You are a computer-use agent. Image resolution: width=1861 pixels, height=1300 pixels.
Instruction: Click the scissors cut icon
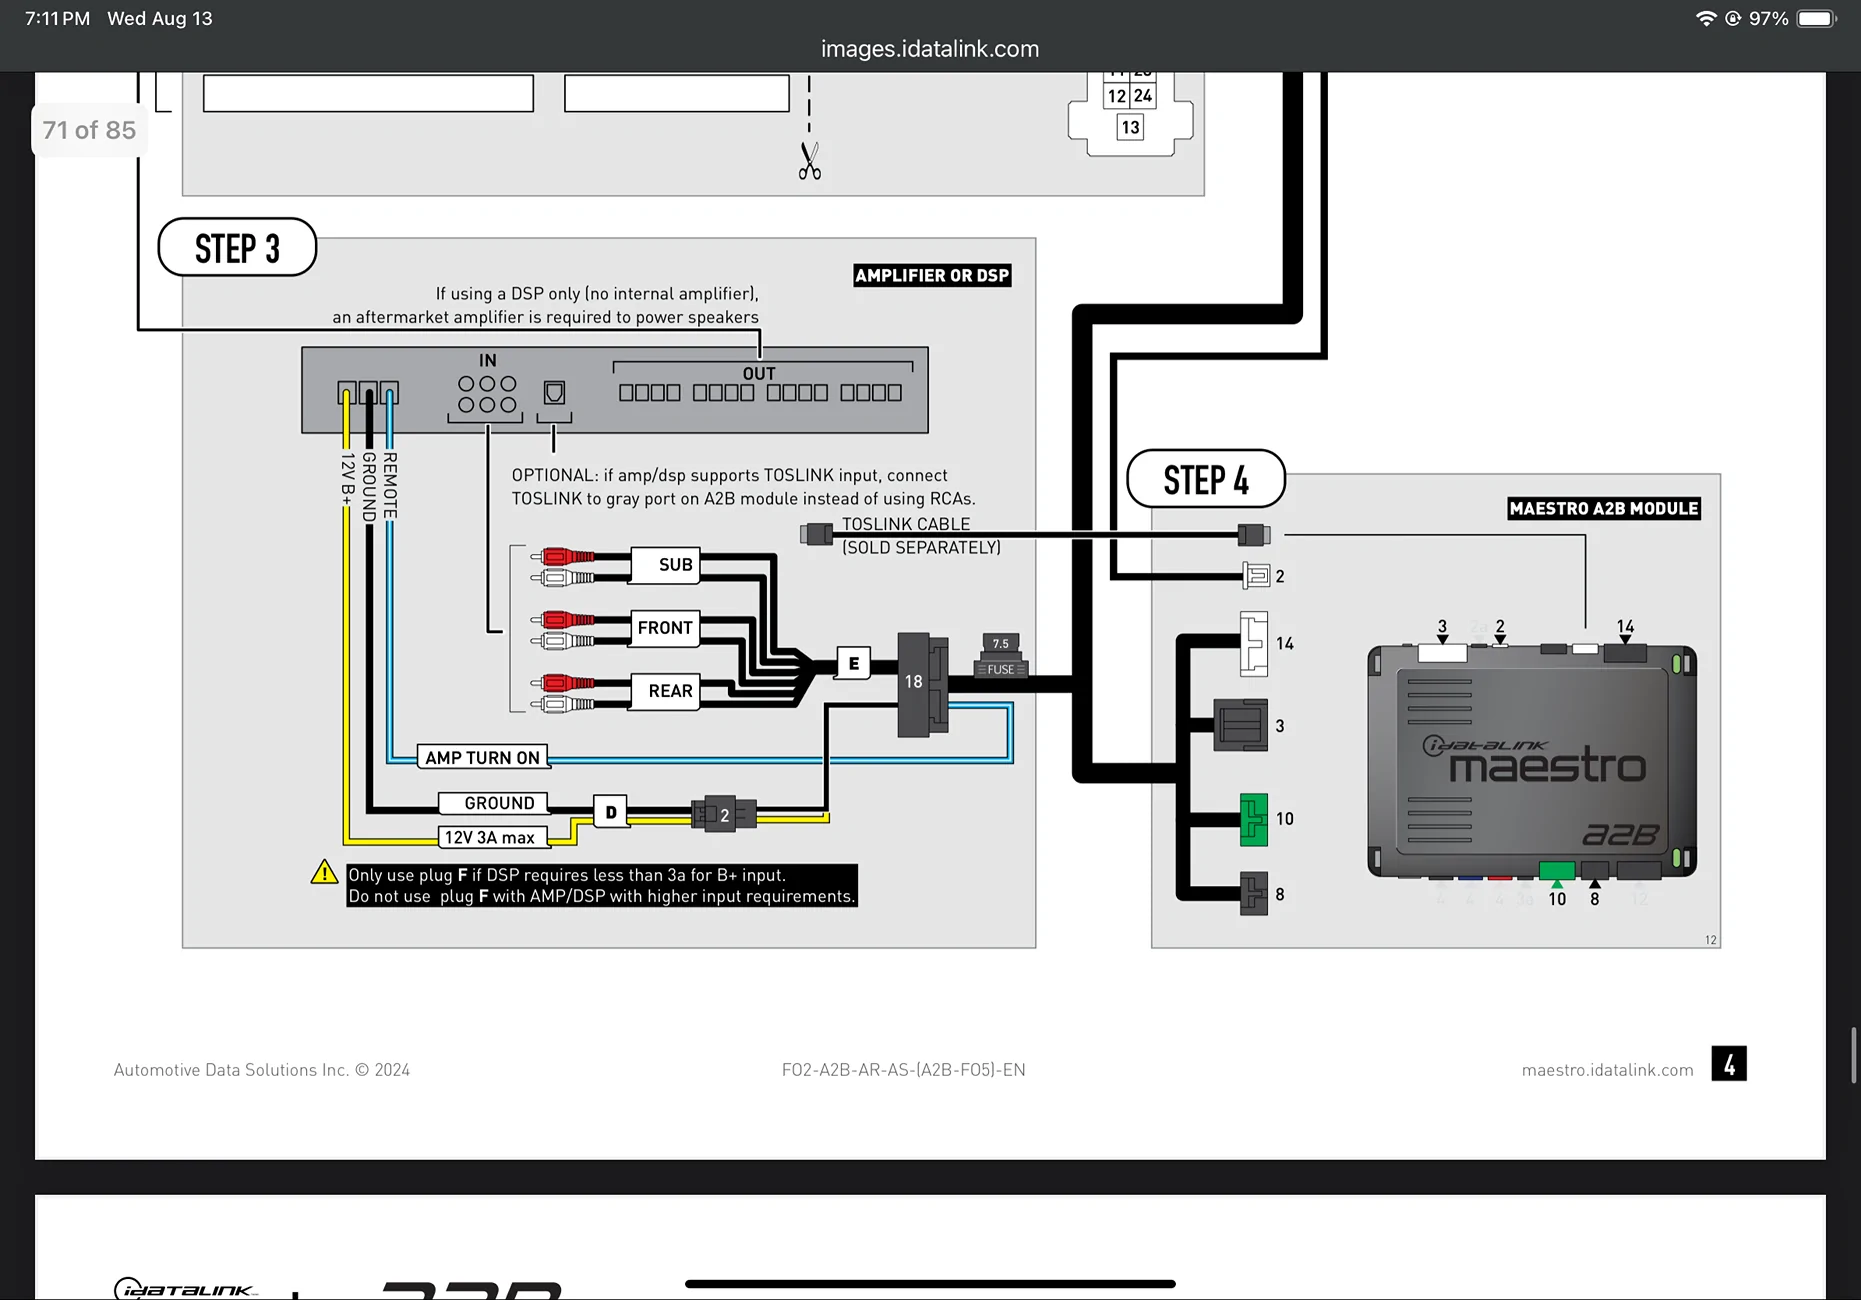(x=809, y=160)
